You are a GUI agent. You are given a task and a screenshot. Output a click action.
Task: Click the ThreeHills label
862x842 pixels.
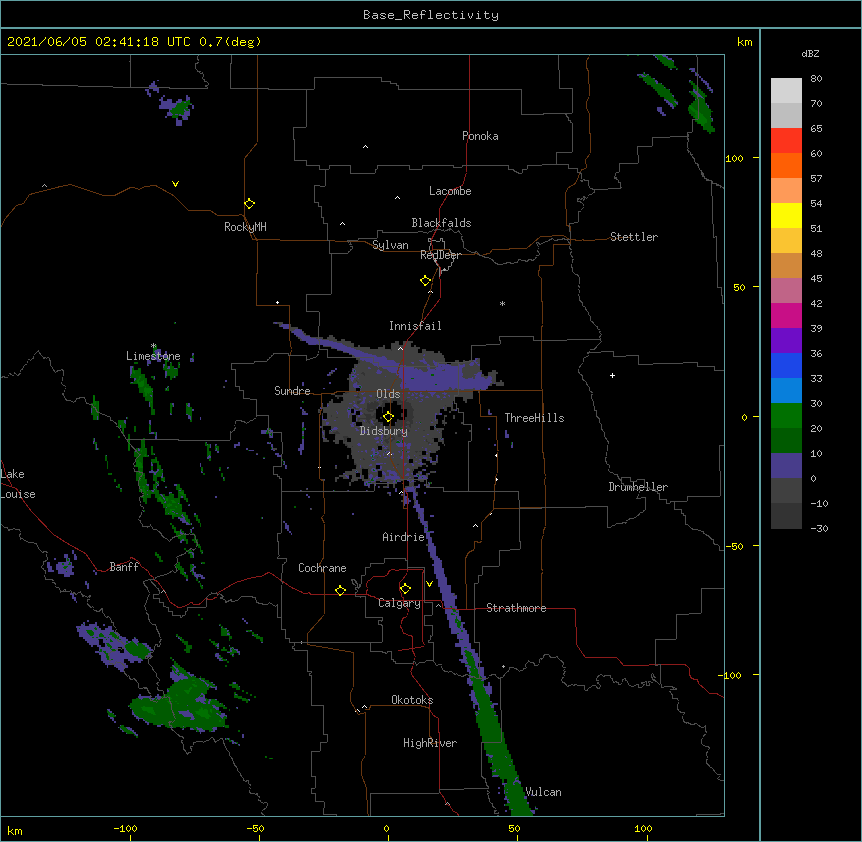point(534,418)
